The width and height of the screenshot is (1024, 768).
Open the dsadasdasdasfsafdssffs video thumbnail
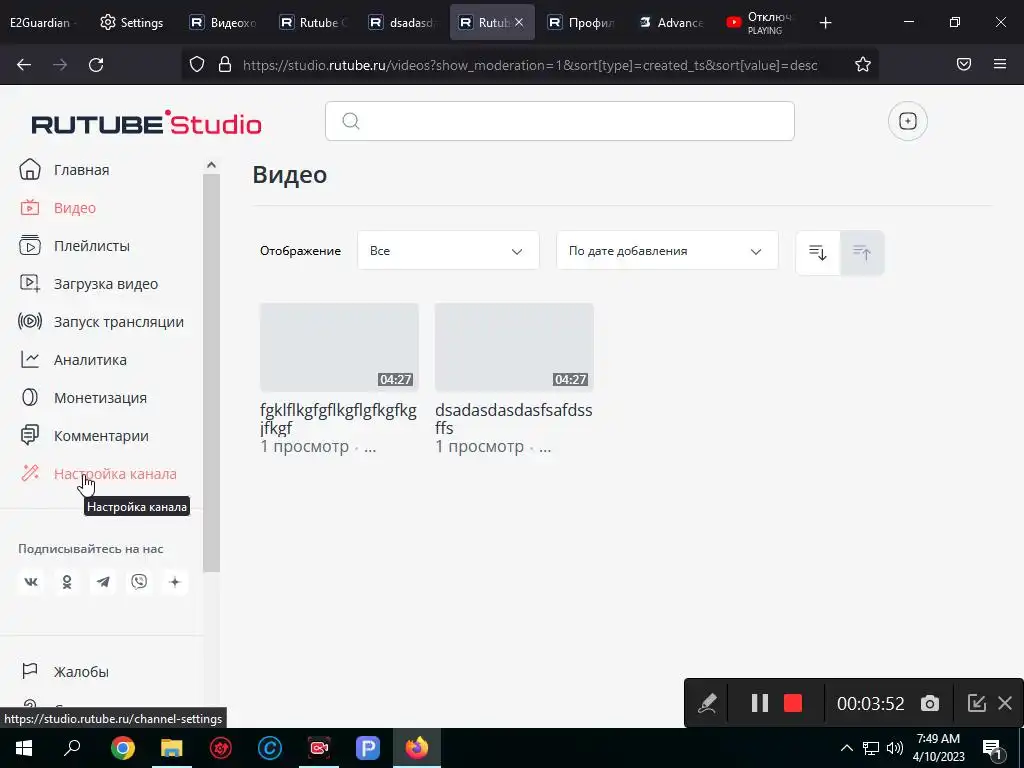point(514,347)
